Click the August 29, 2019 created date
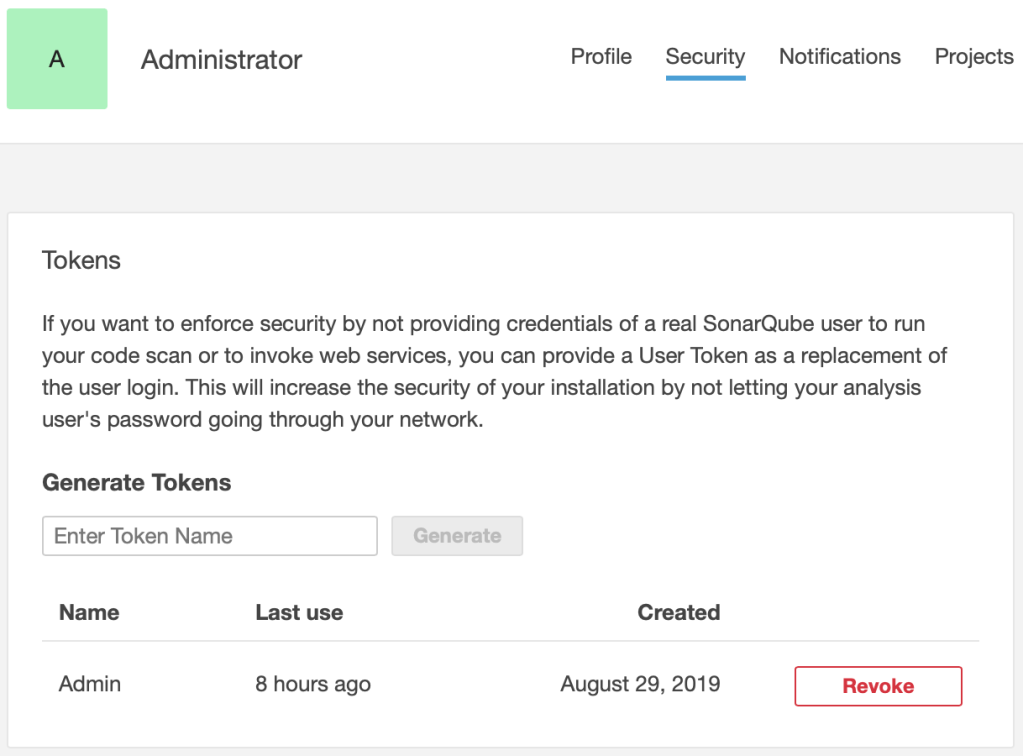 640,685
